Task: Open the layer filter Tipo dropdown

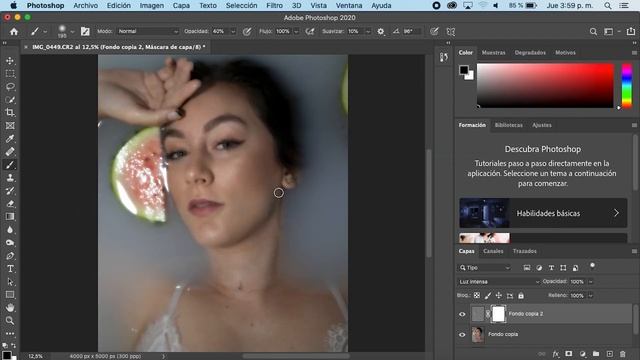Action: (484, 268)
